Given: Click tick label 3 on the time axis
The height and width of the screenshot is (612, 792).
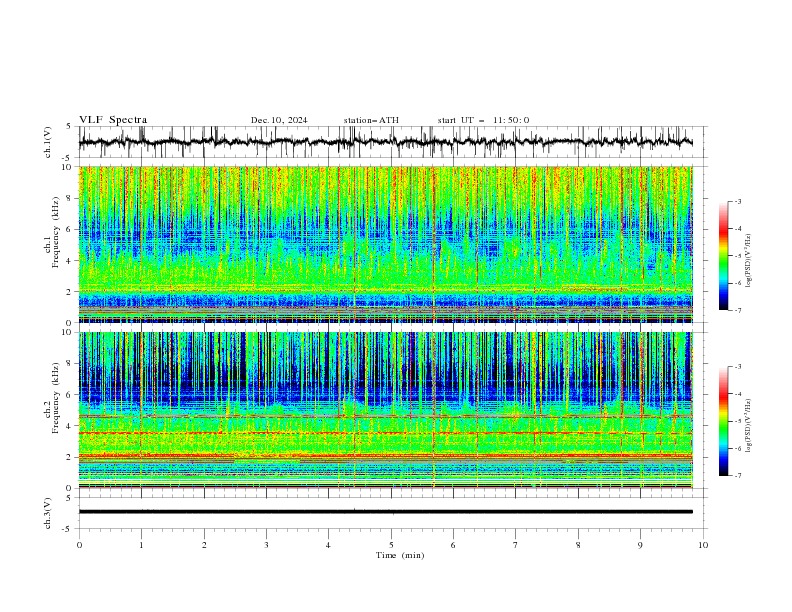Looking at the screenshot, I should point(266,545).
